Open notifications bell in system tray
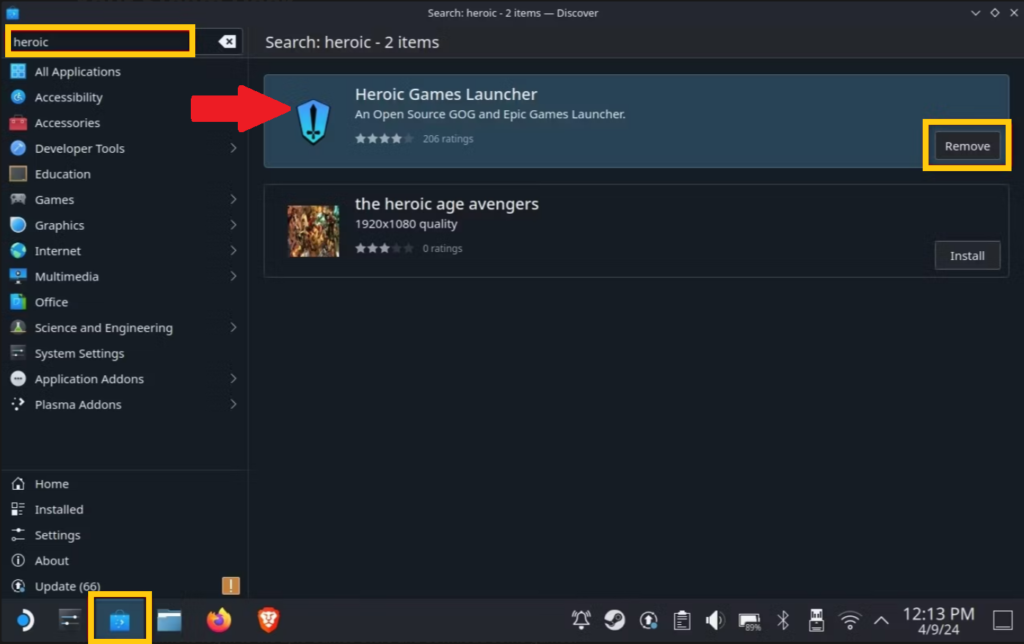 [581, 620]
